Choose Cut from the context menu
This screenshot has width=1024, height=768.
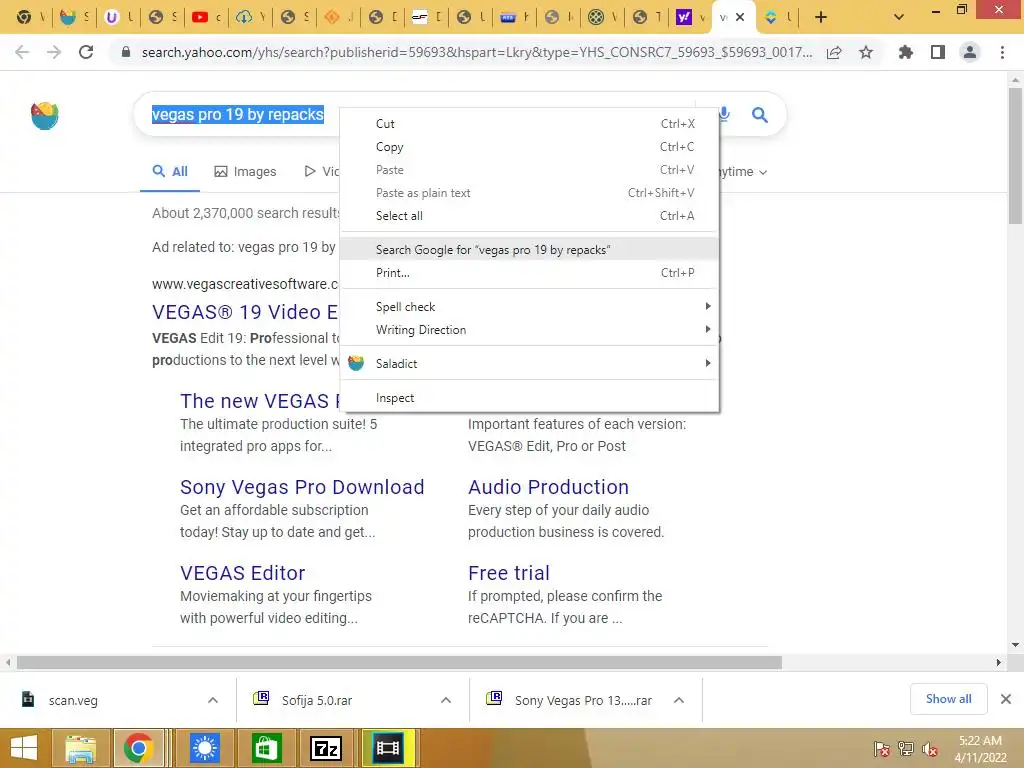pos(529,123)
